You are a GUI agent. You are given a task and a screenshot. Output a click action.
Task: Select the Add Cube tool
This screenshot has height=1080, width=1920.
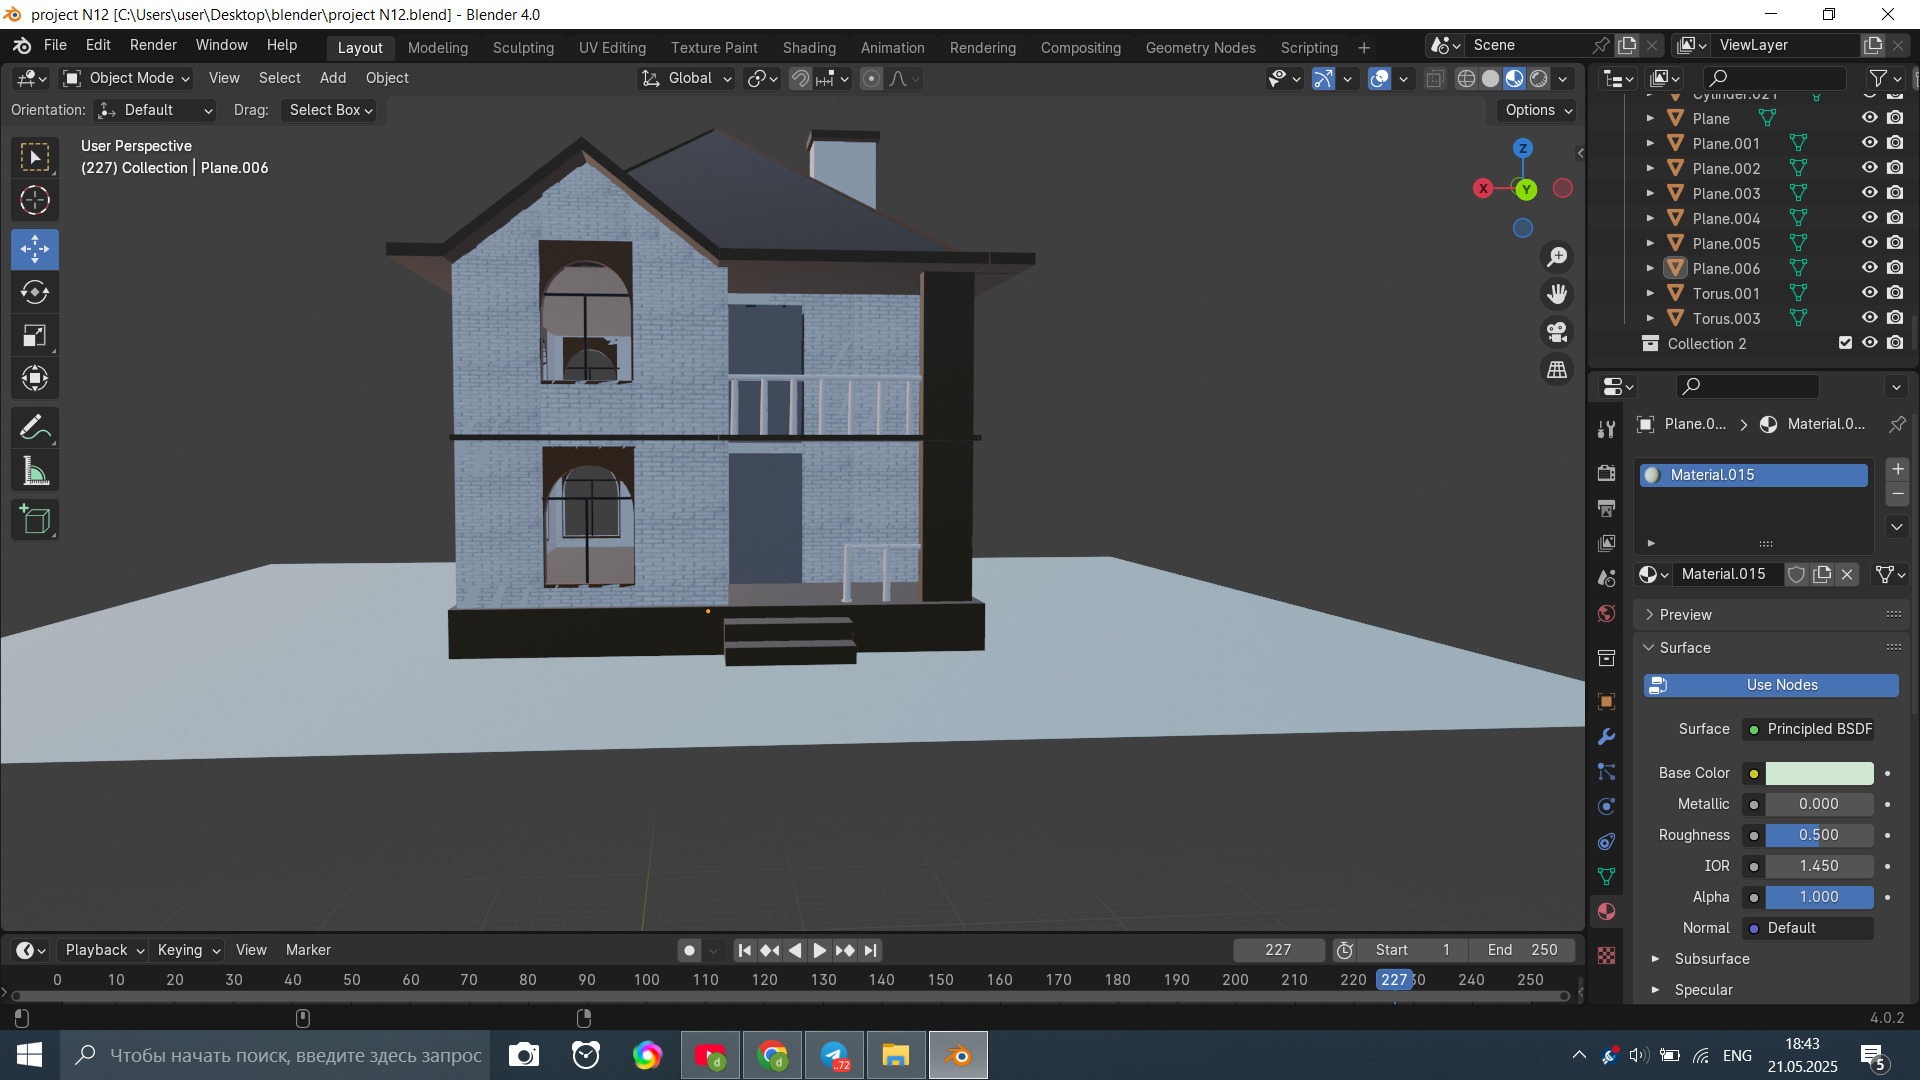[35, 520]
